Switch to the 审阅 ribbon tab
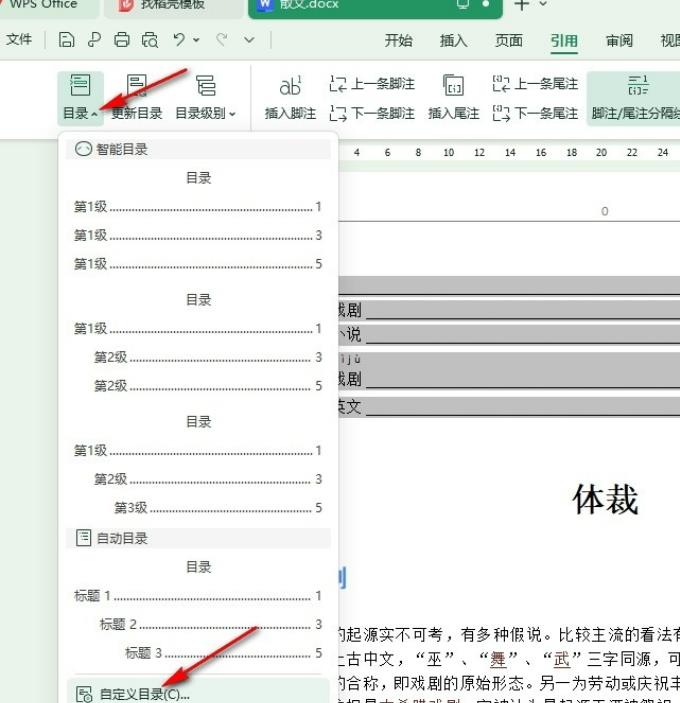 (619, 41)
